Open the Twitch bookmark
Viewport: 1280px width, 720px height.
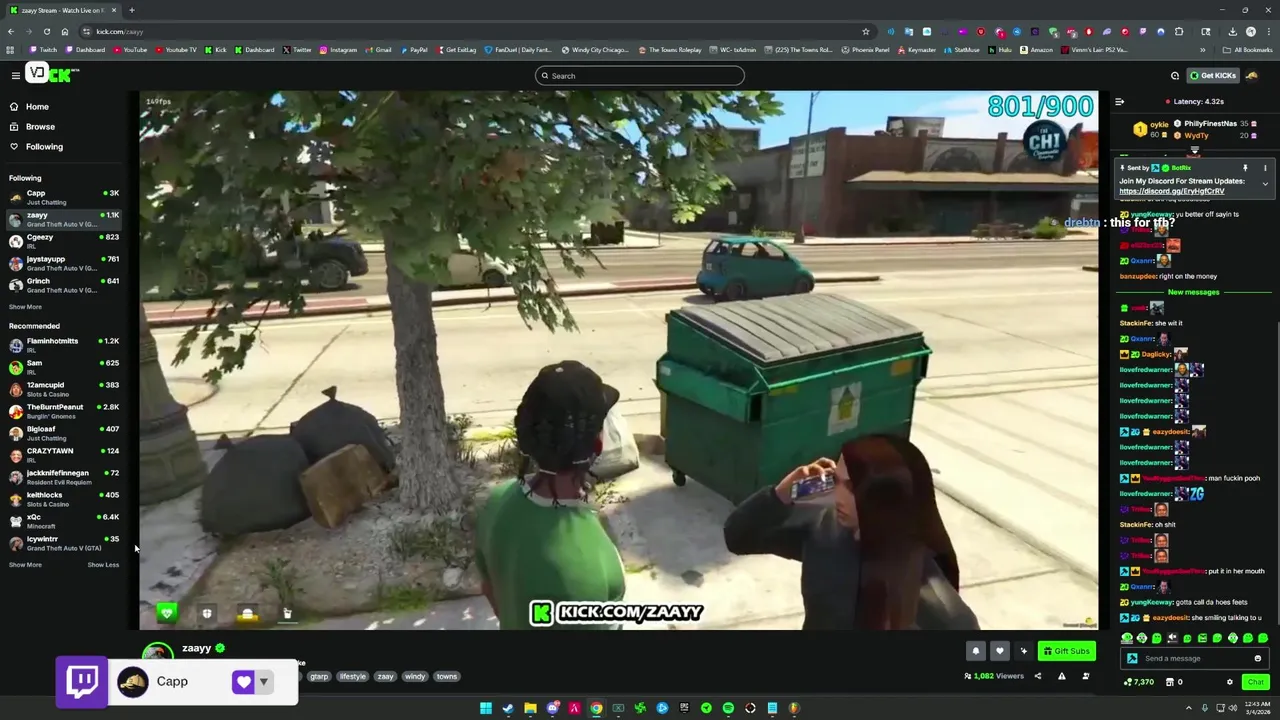tap(43, 50)
